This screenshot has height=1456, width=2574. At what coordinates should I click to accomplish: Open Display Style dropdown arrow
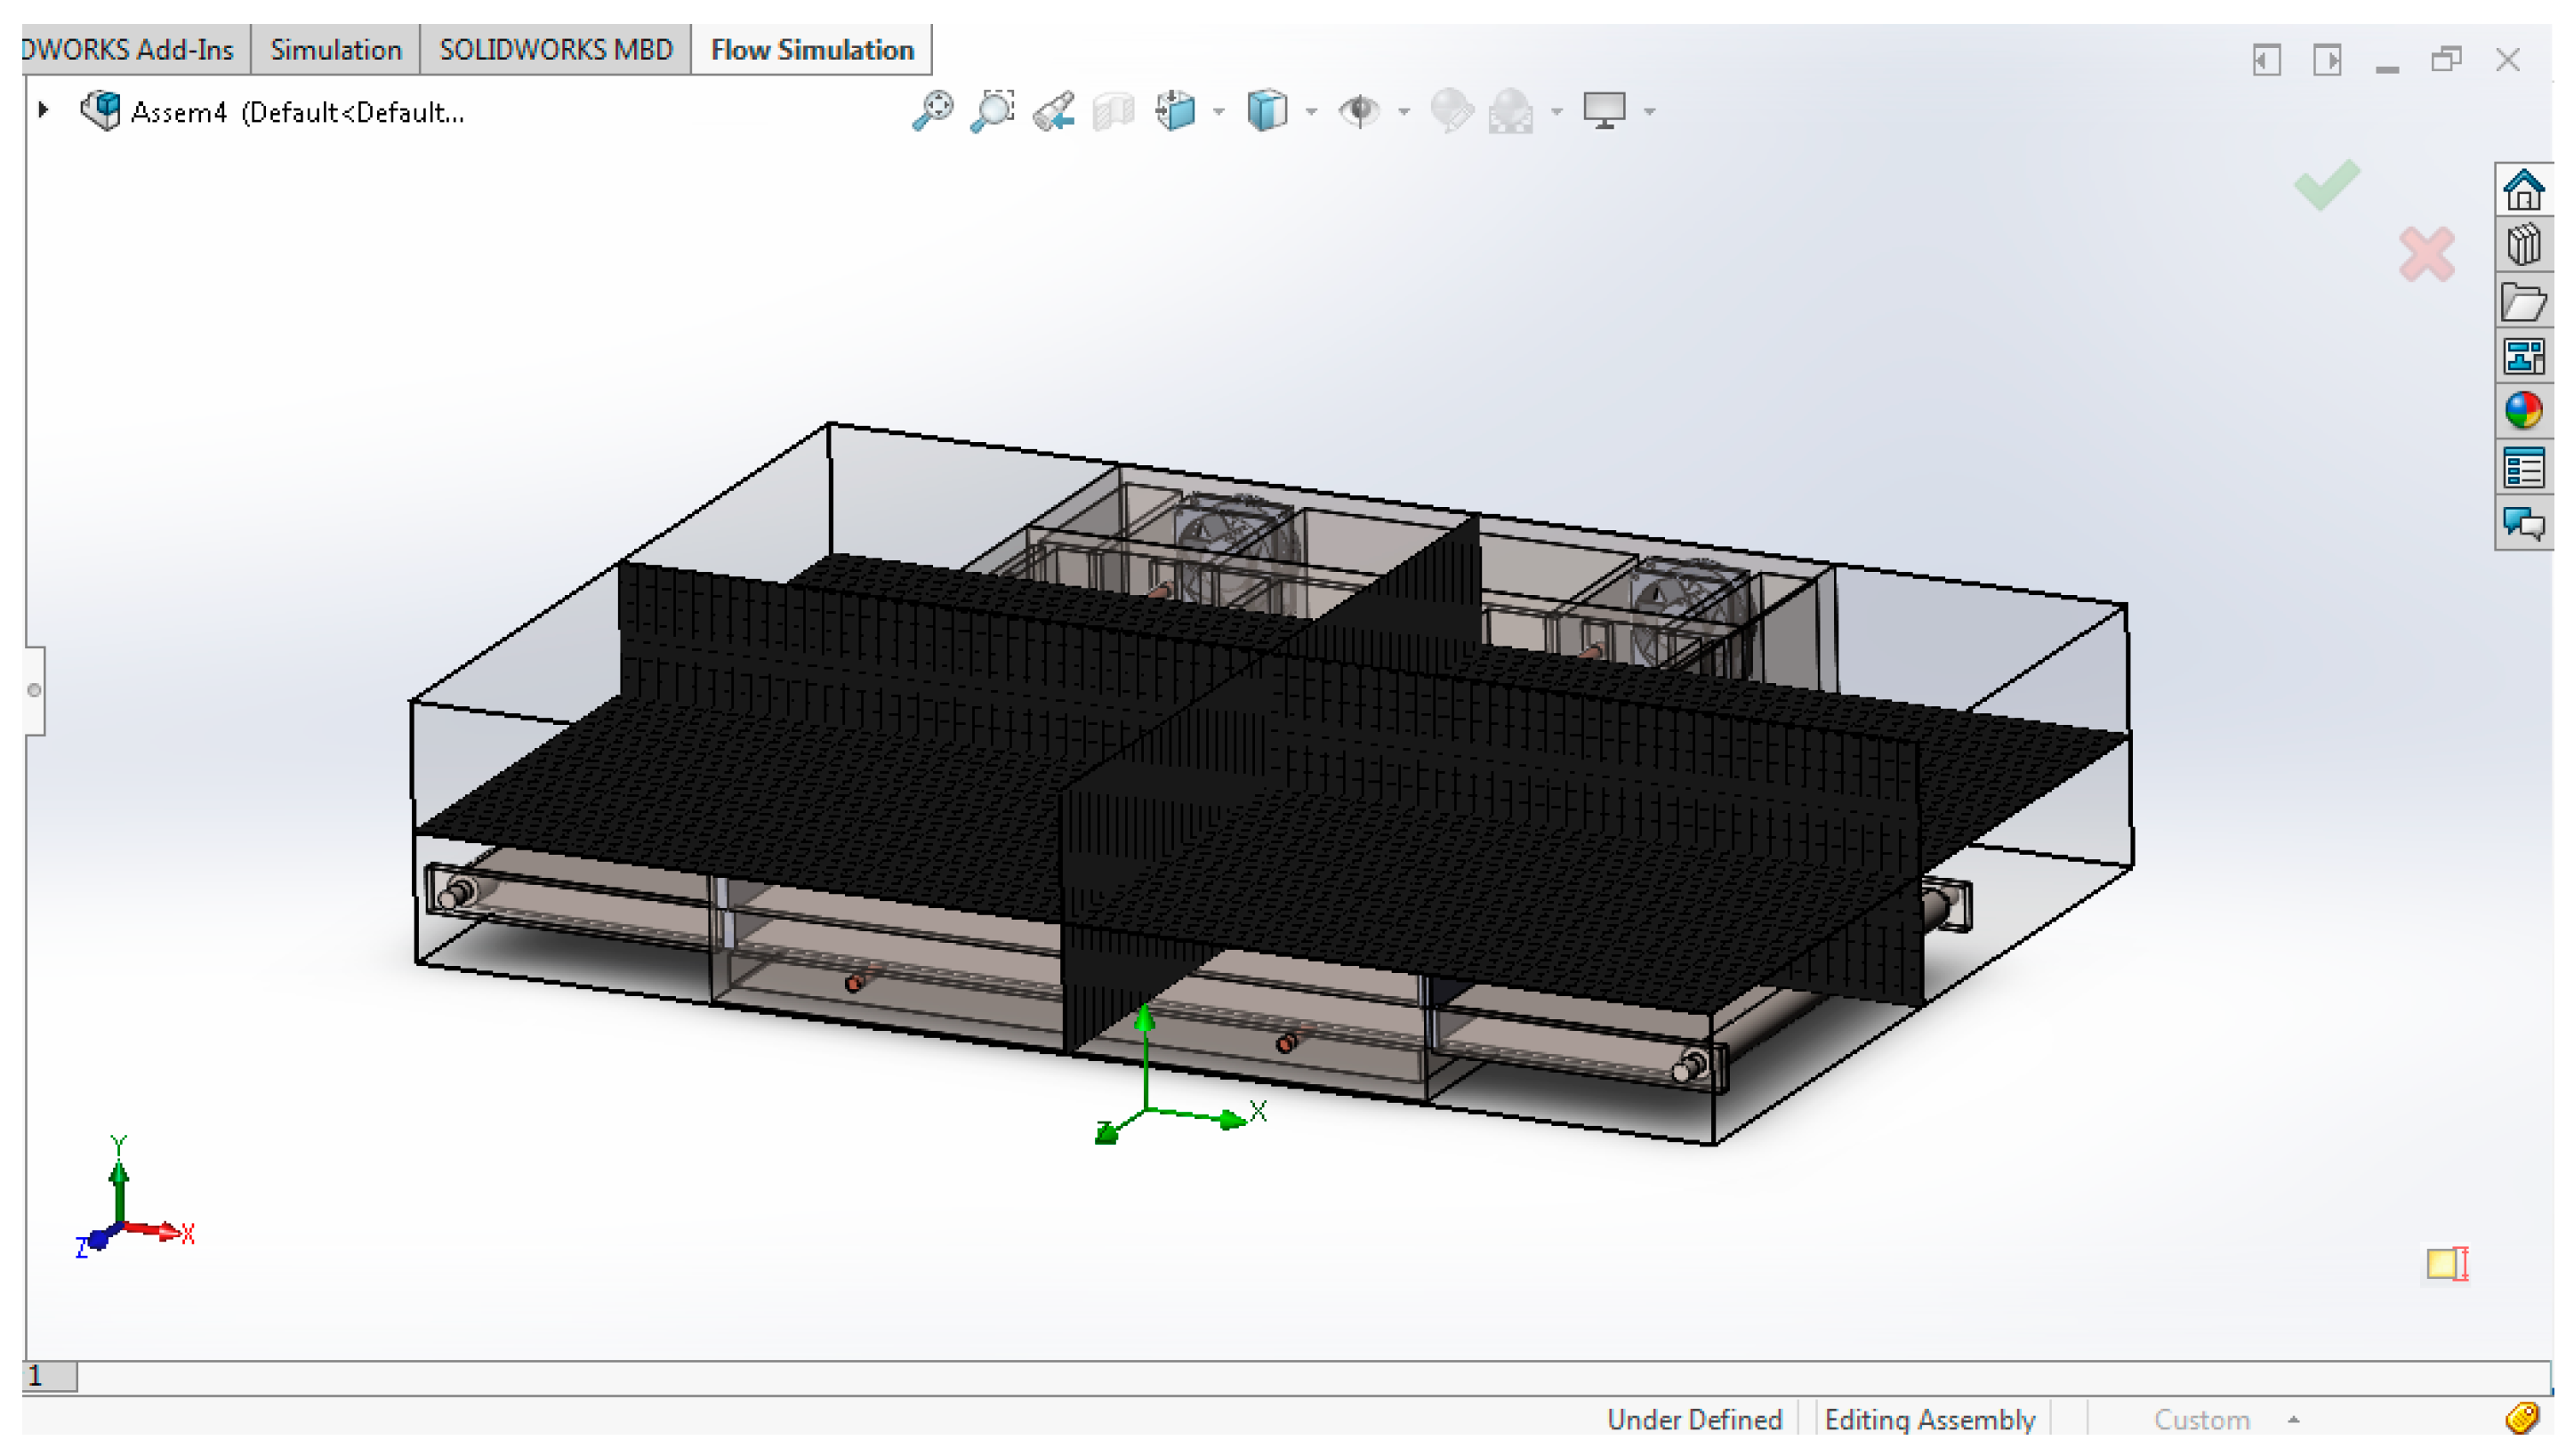click(1311, 112)
